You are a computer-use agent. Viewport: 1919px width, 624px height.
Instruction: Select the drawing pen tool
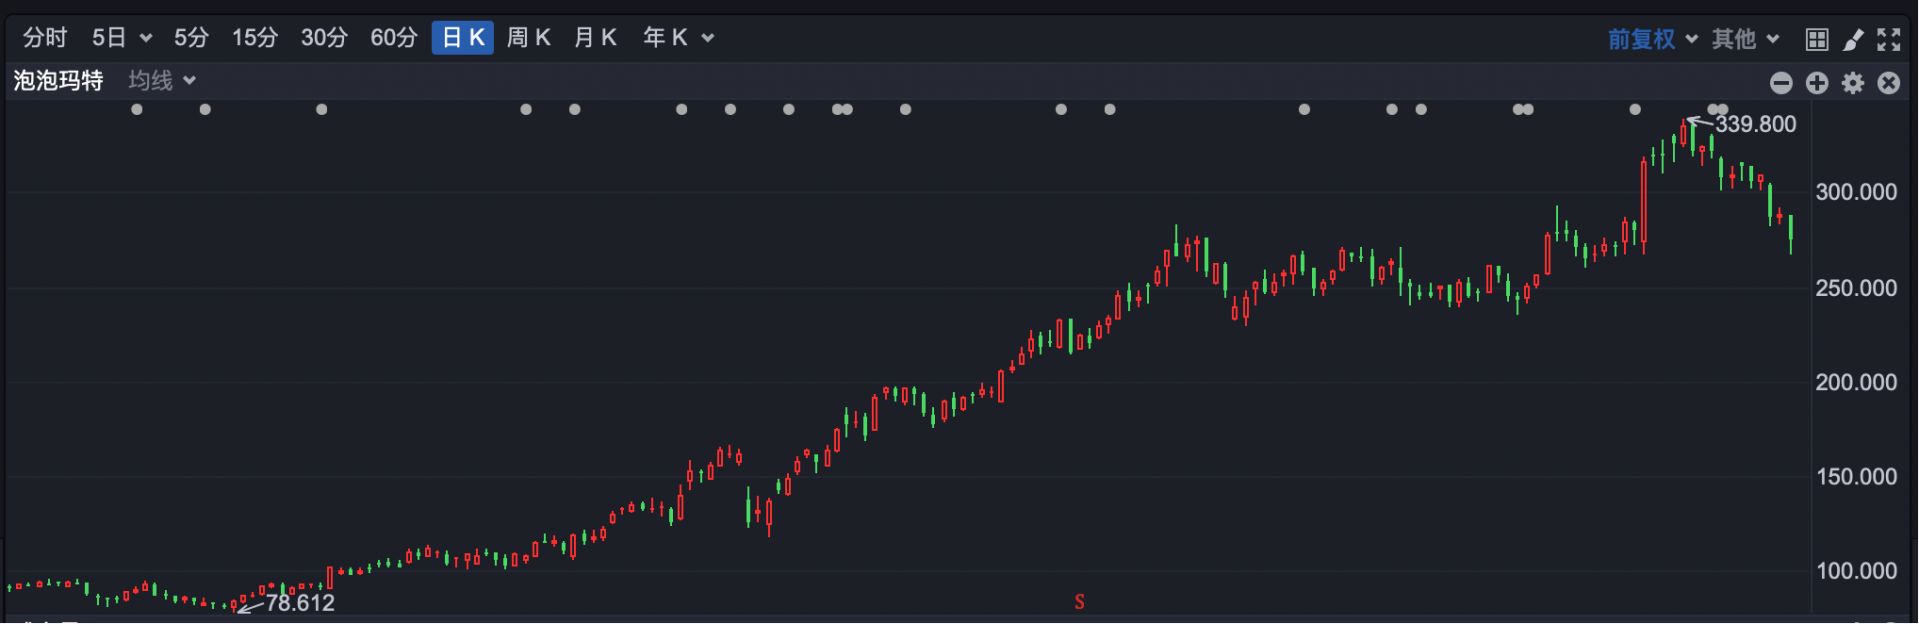click(1852, 39)
